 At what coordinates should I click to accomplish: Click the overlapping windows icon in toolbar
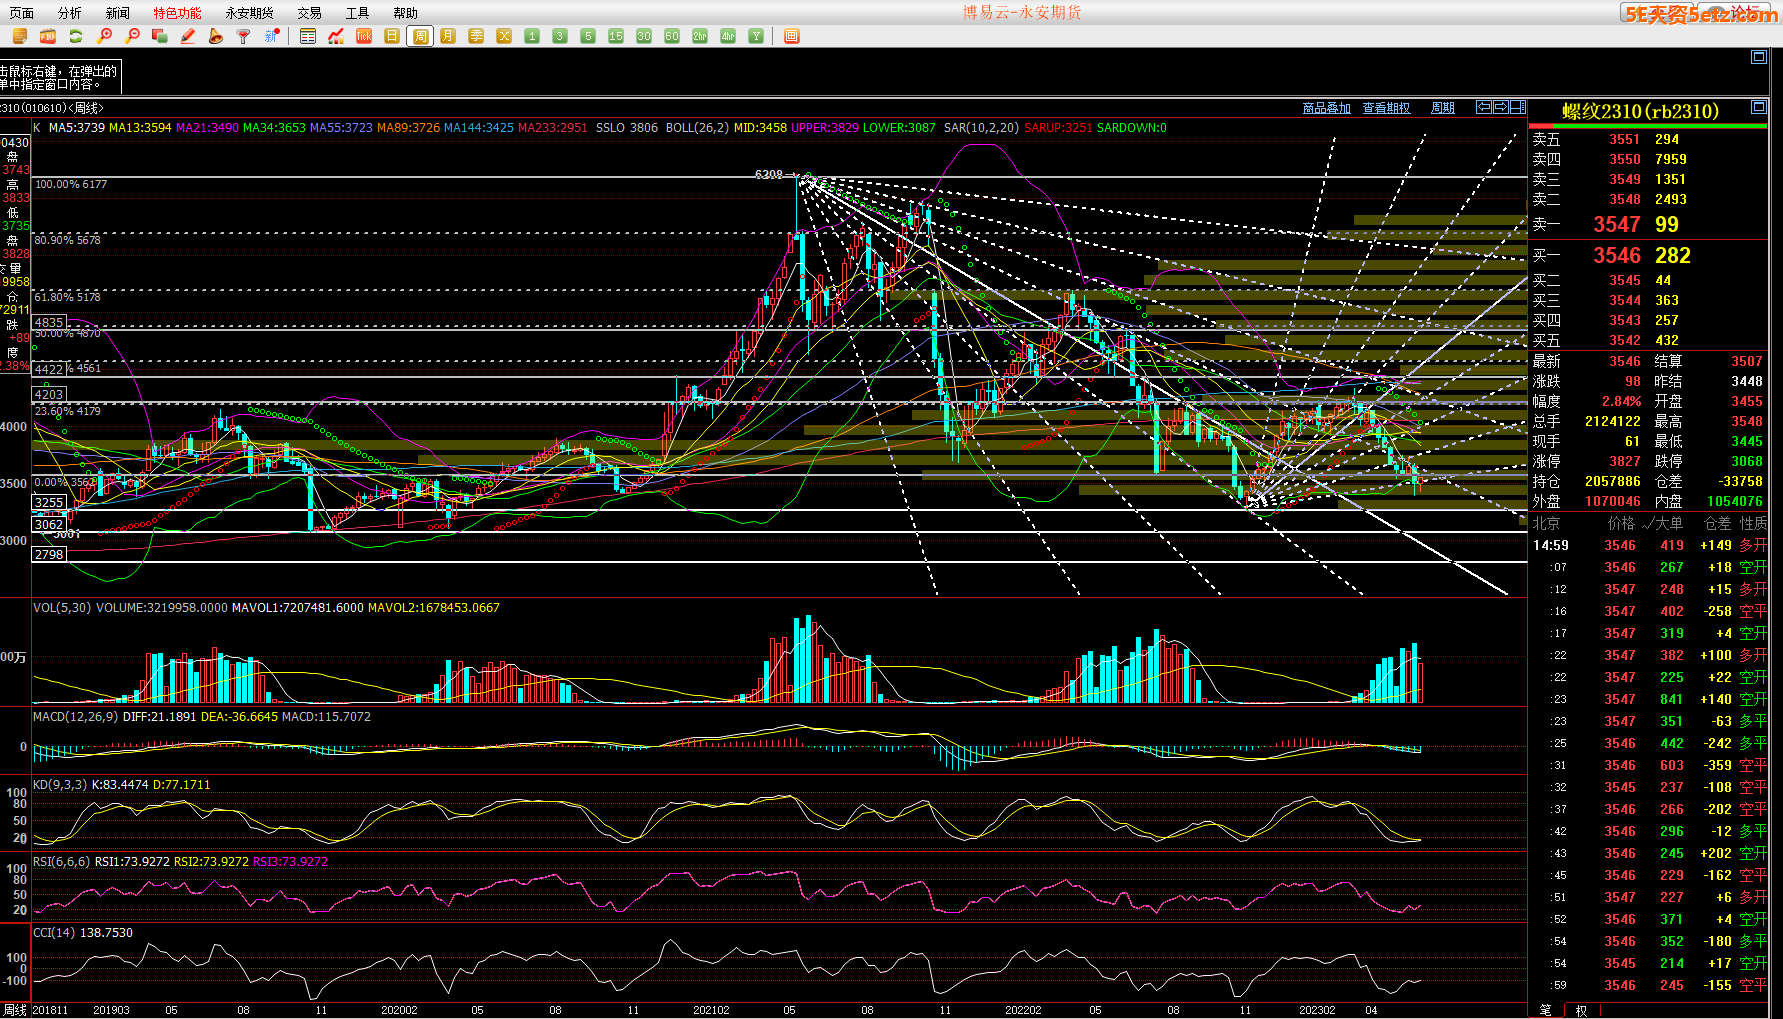click(159, 36)
